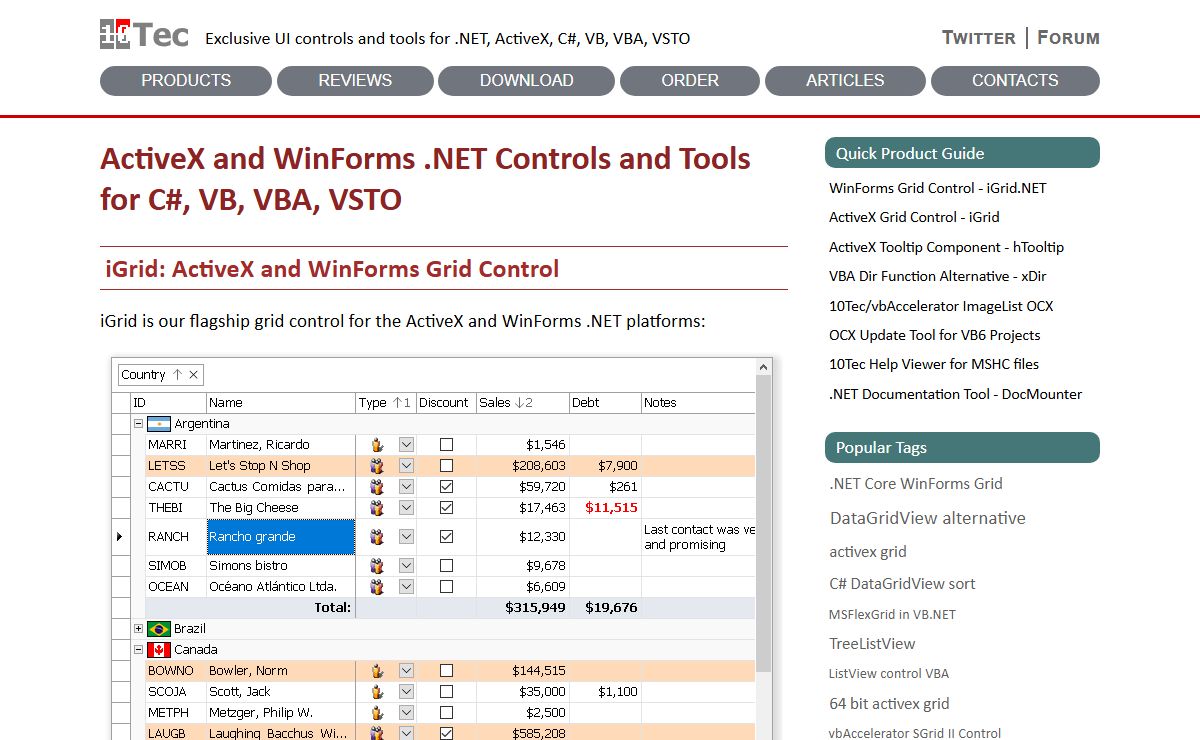Viewport: 1200px width, 740px height.
Task: Collapse the Argentina group
Action: click(x=139, y=424)
